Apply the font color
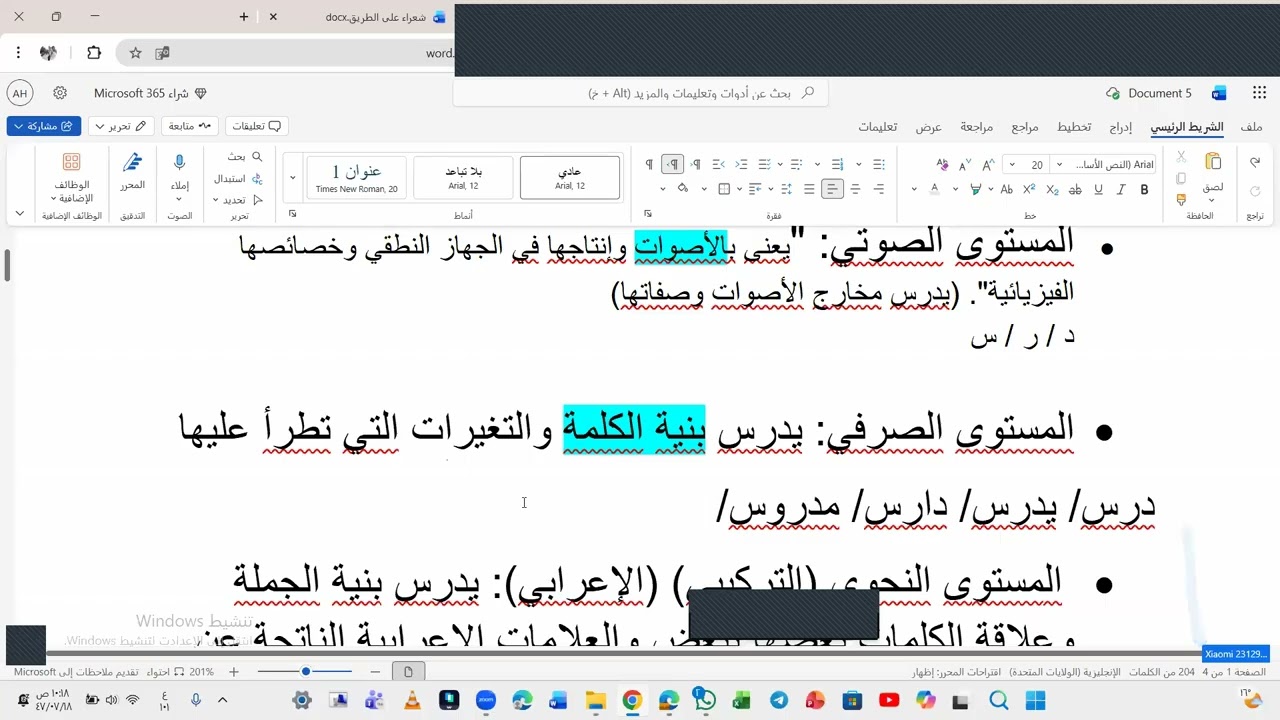This screenshot has width=1280, height=720. pyautogui.click(x=935, y=189)
